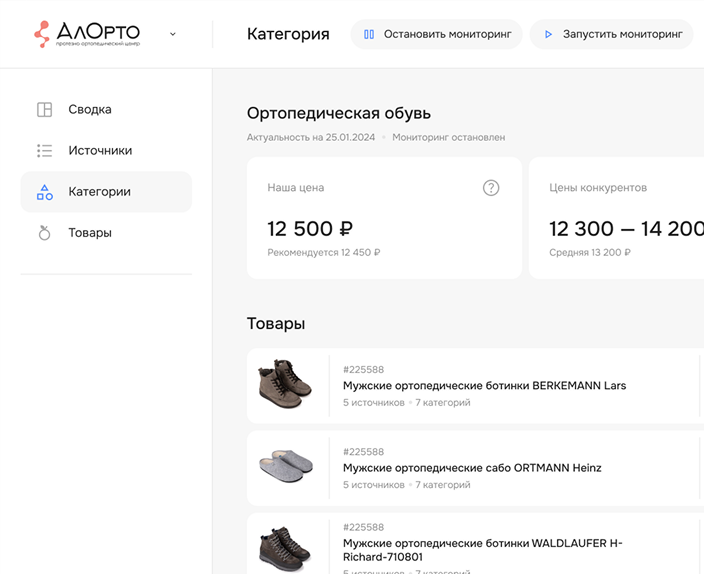Select Категории in the sidebar
Image resolution: width=708 pixels, height=574 pixels.
[99, 192]
